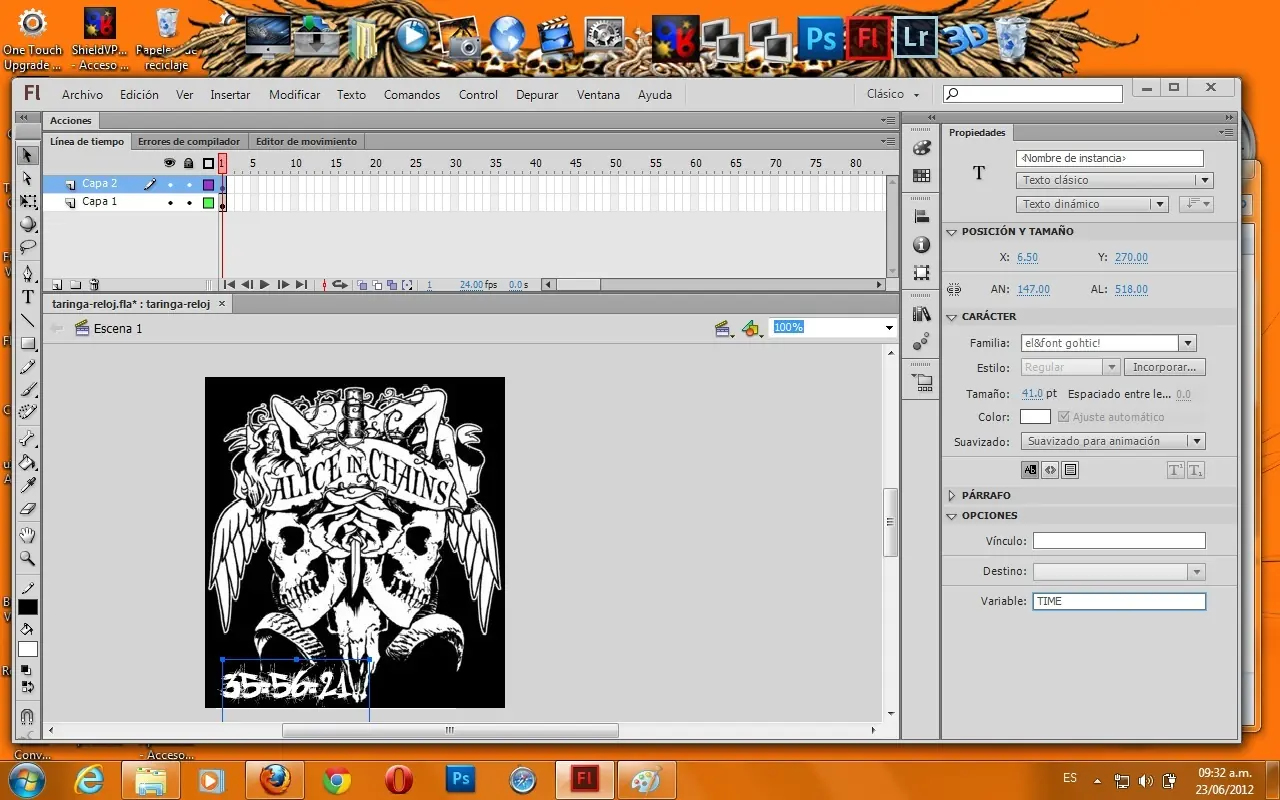Toggle visibility dot of Capa 1
The height and width of the screenshot is (800, 1280).
coord(170,202)
